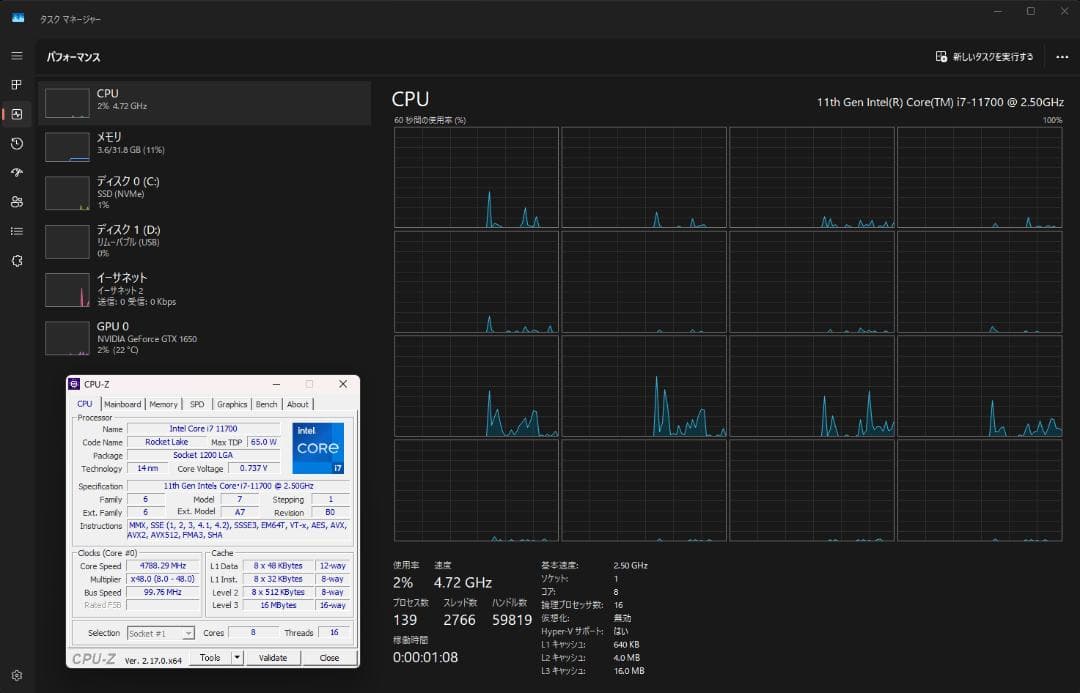Expand the Task Manager navigation hamburger menu
The image size is (1080, 693).
pos(16,55)
